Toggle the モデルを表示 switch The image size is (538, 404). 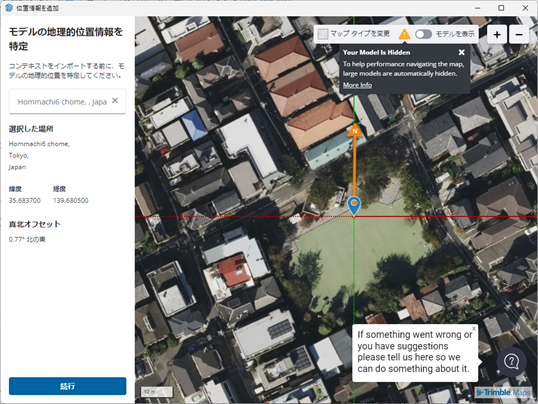pyautogui.click(x=423, y=34)
